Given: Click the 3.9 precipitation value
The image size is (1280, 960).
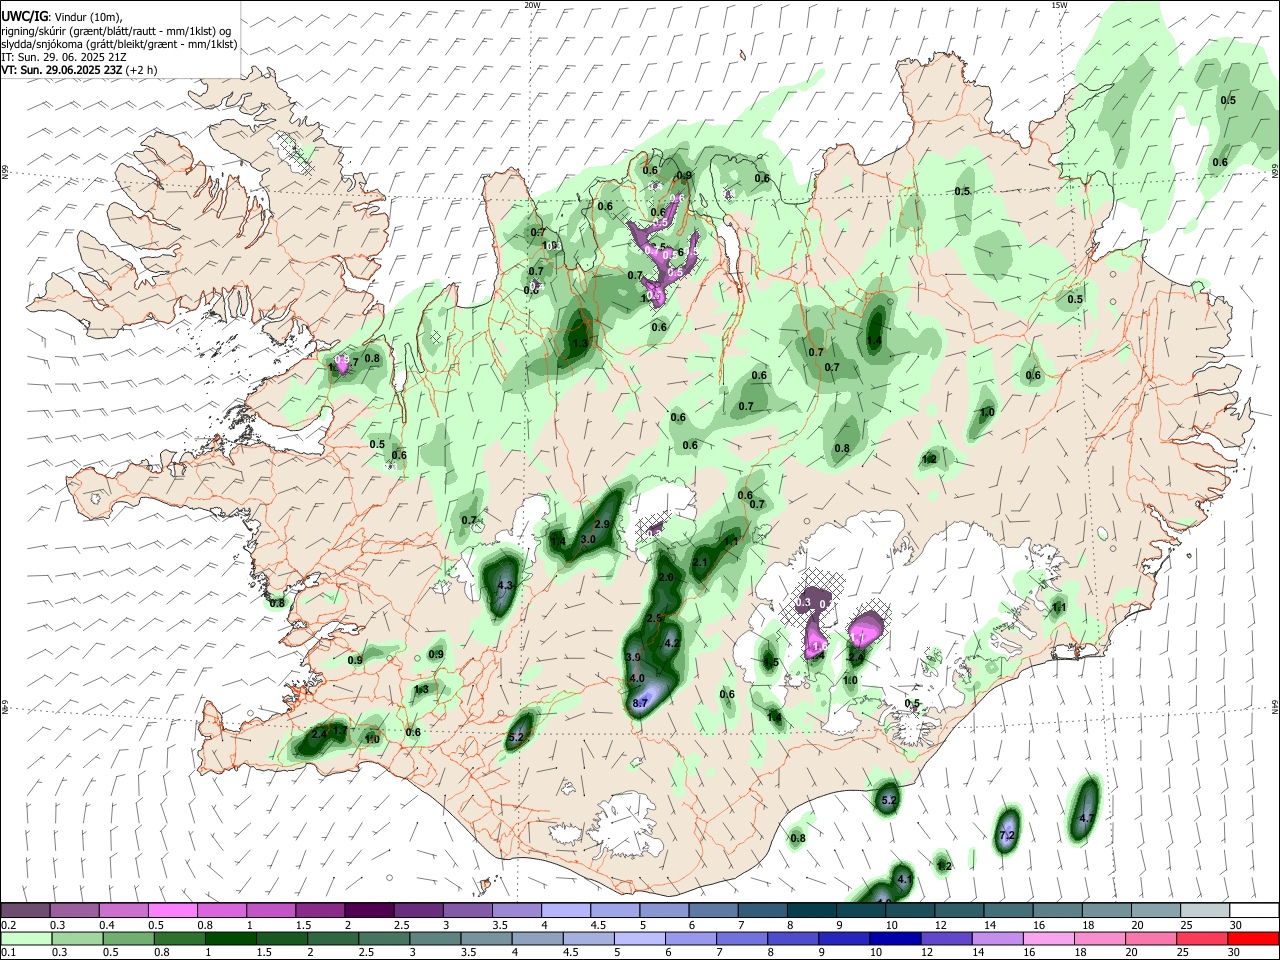Looking at the screenshot, I should [x=633, y=657].
